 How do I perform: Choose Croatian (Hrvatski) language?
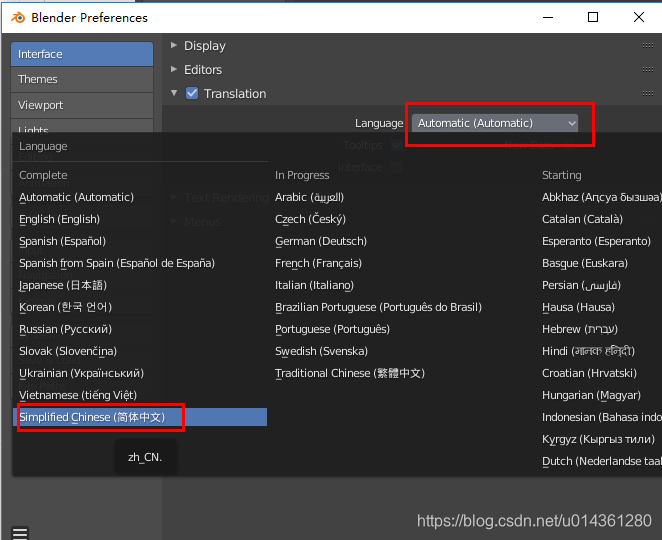click(x=589, y=373)
